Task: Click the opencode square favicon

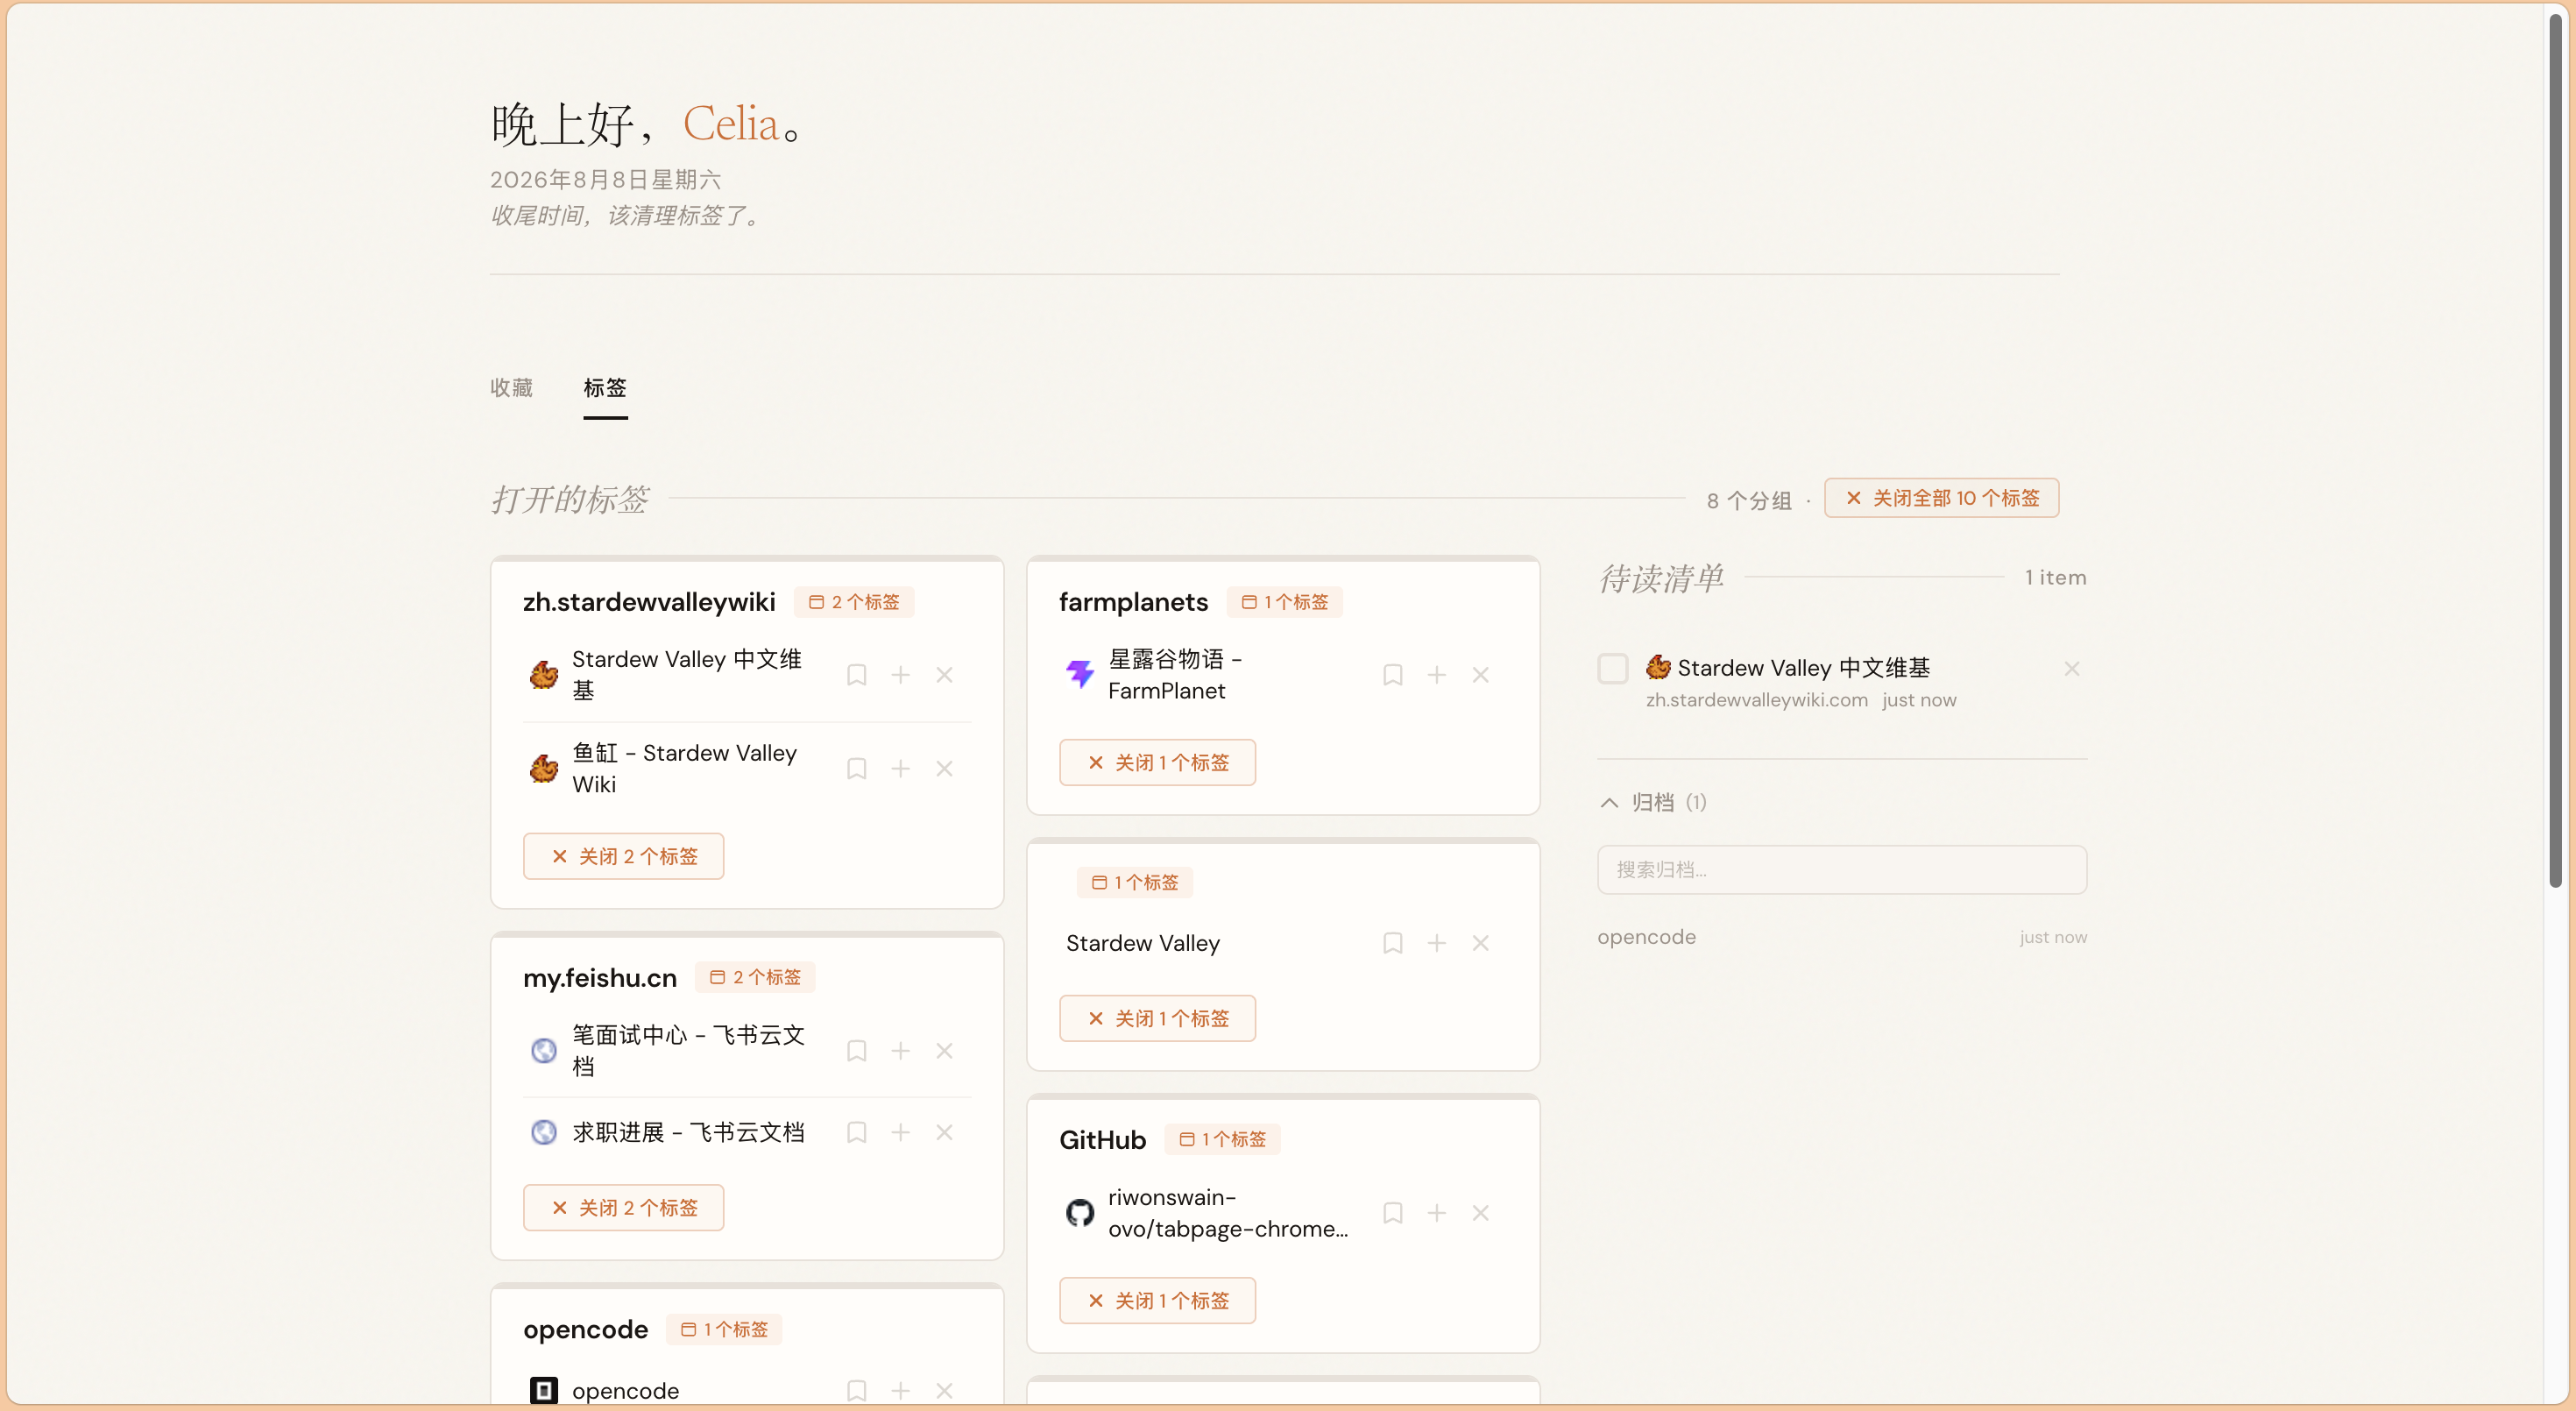Action: coord(543,1390)
